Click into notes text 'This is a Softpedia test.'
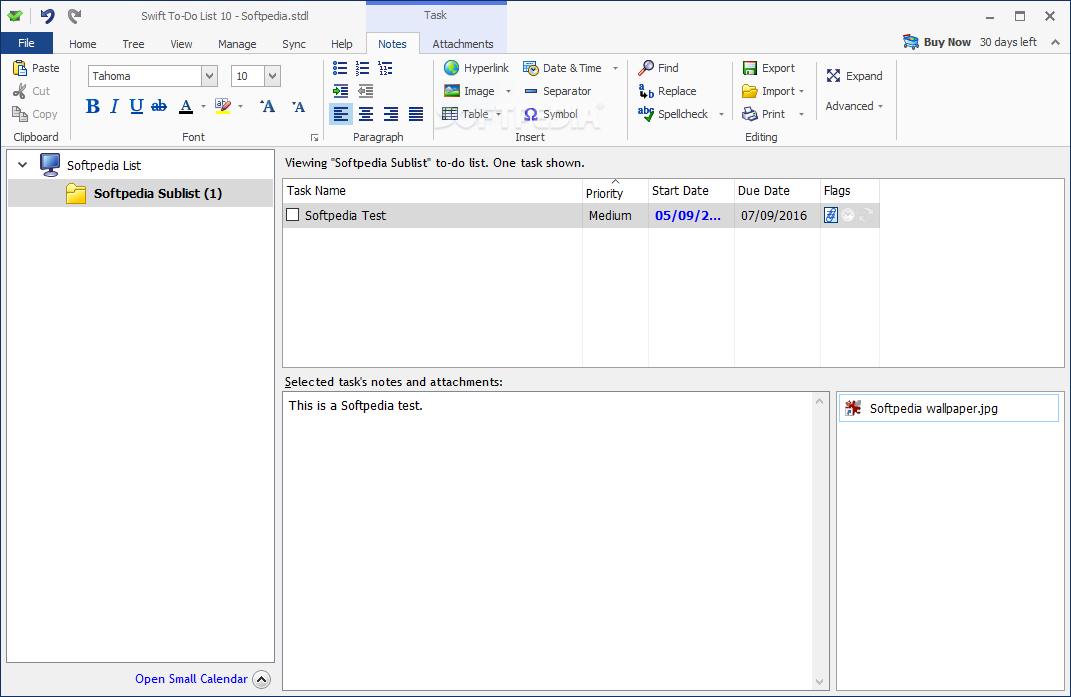 pyautogui.click(x=355, y=405)
